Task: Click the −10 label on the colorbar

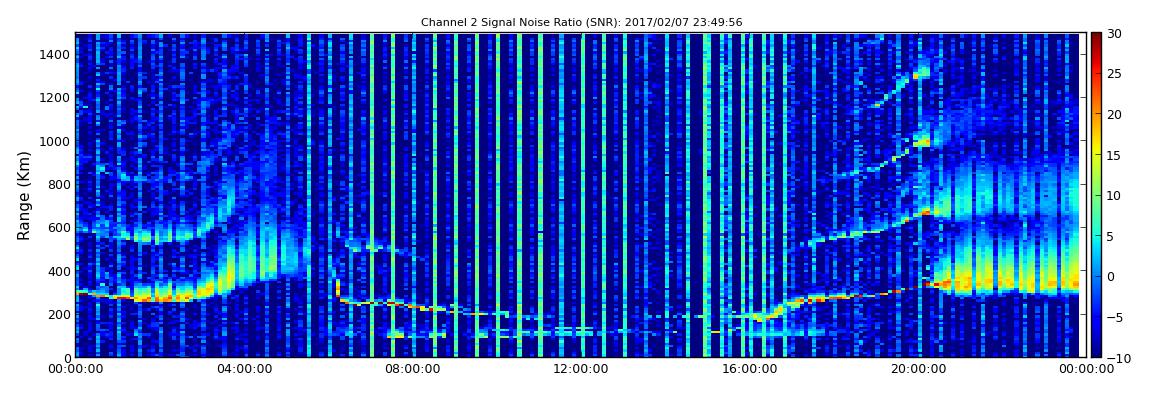Action: pos(1117,358)
